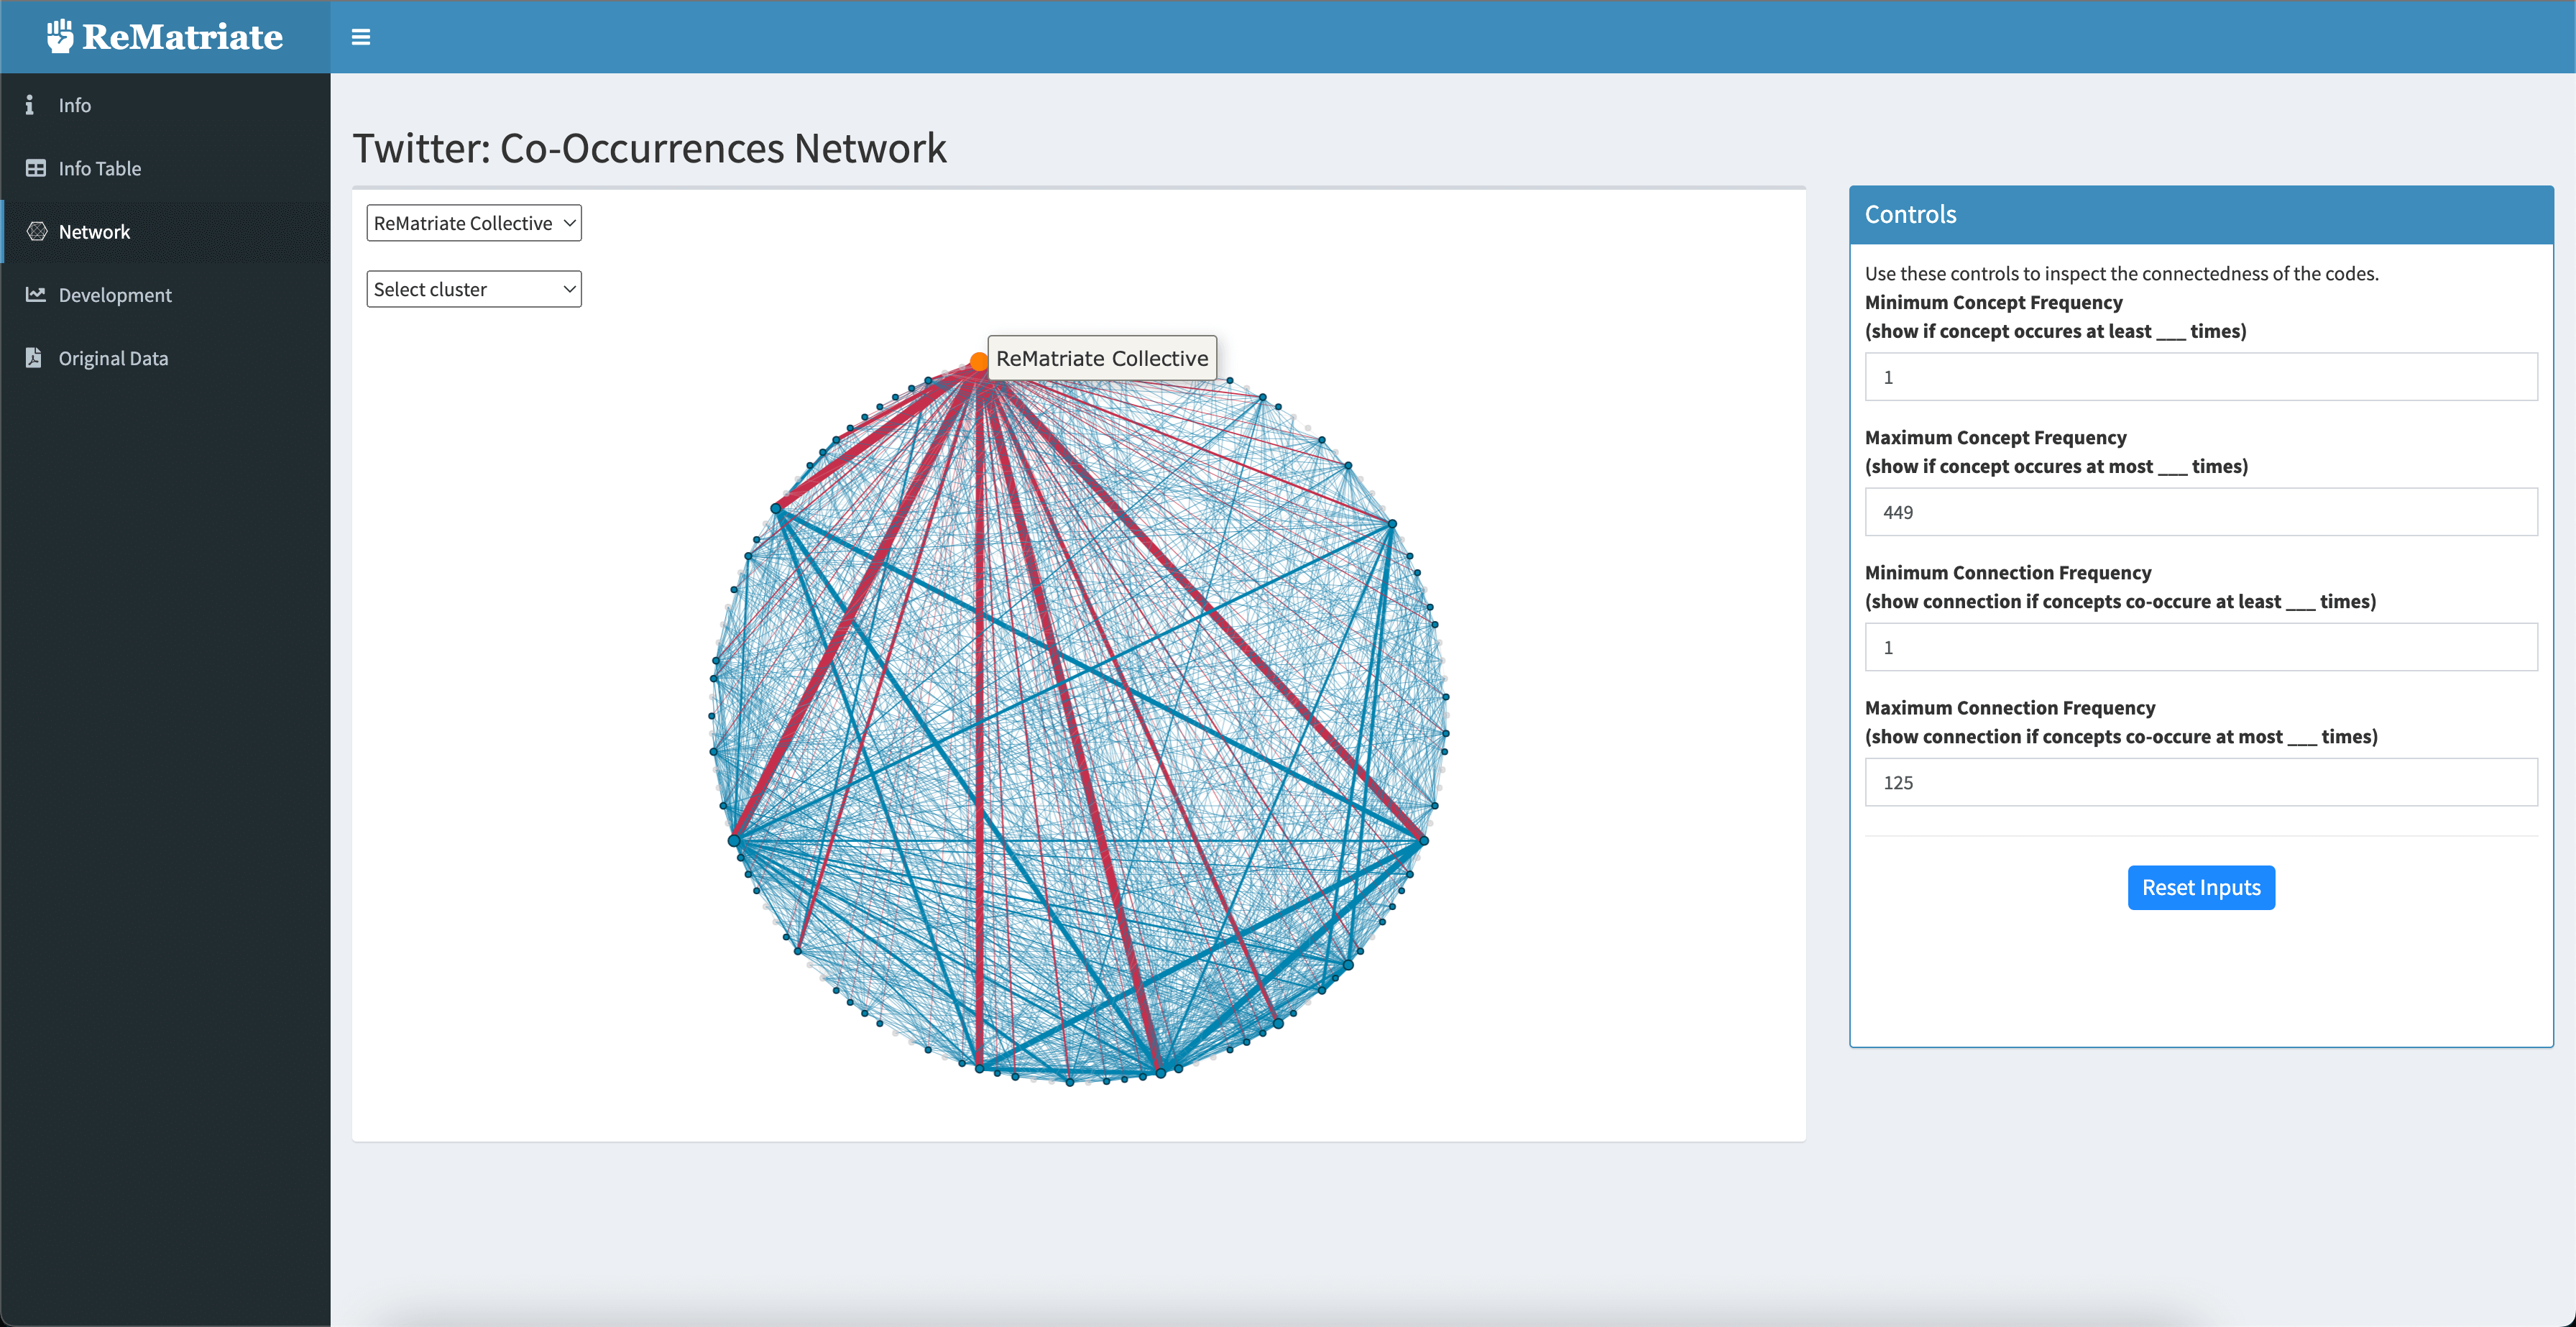The image size is (2576, 1327).
Task: Click the Info Table grid icon
Action: [x=36, y=168]
